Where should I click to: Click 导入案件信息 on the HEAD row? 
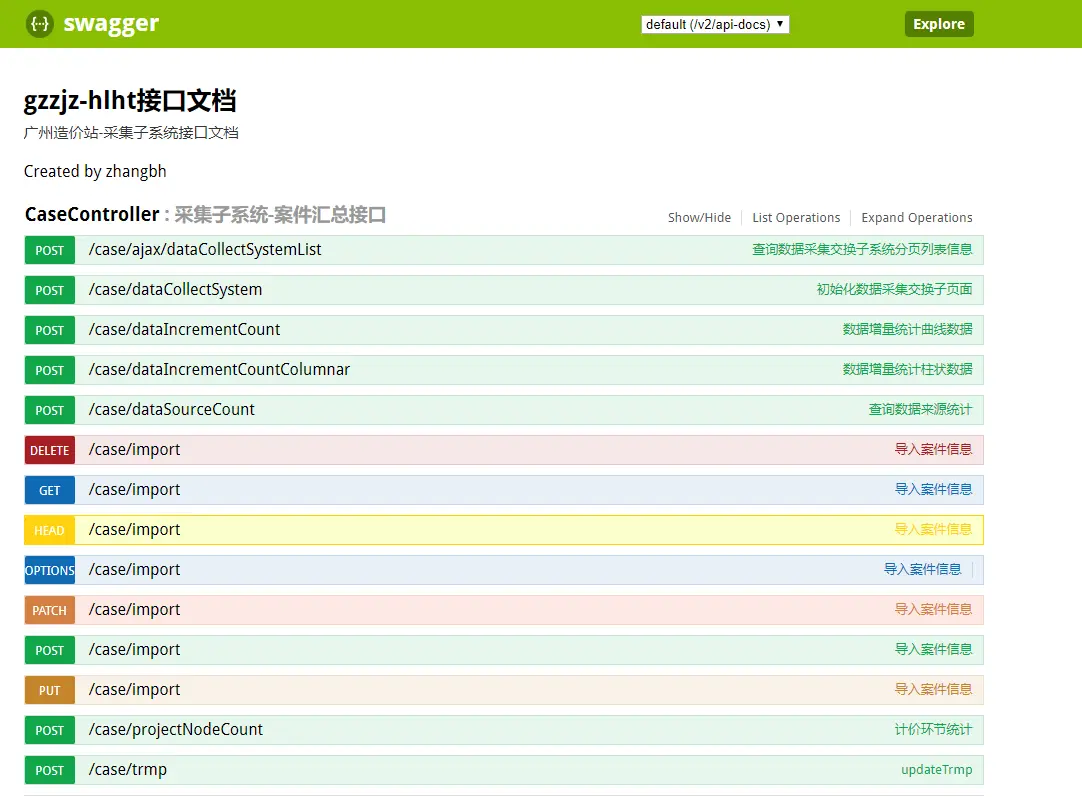pyautogui.click(x=934, y=530)
